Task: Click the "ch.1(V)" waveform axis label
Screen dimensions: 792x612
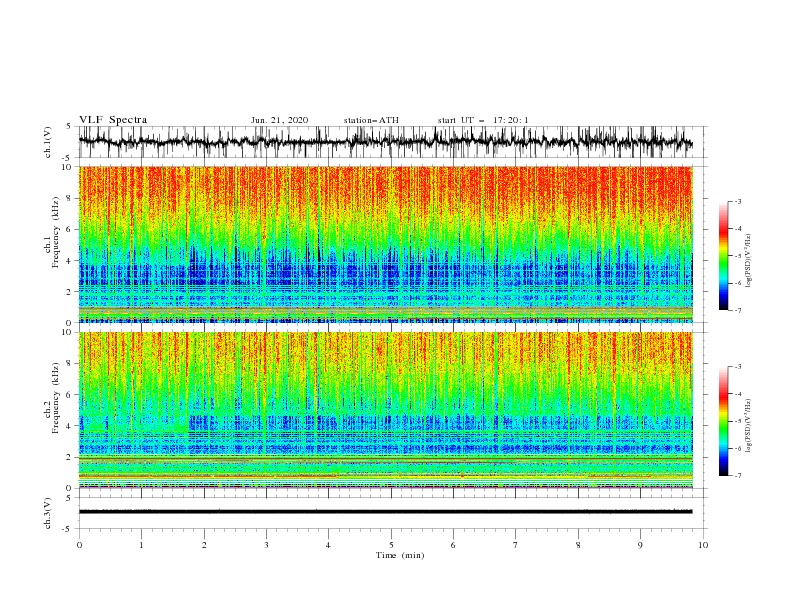Action: (48, 142)
